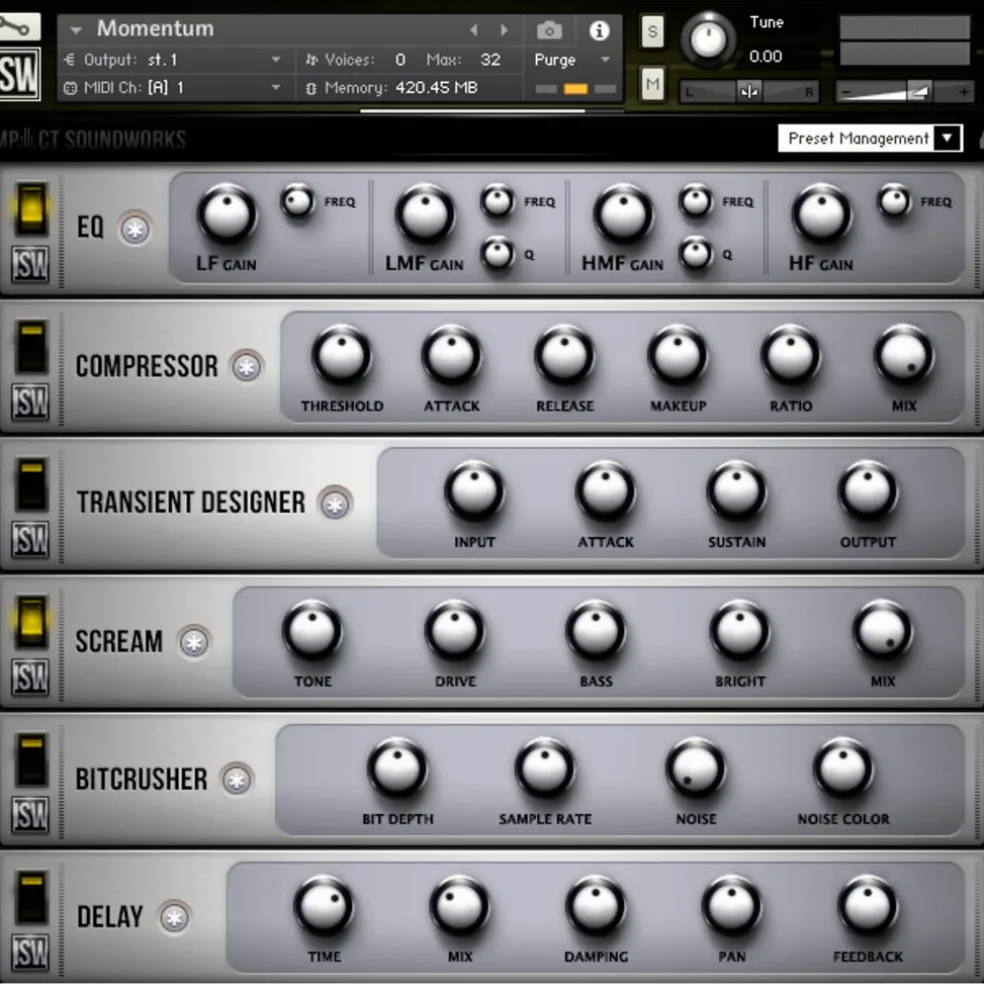Go to previous instrument preset arrow

pos(474,29)
